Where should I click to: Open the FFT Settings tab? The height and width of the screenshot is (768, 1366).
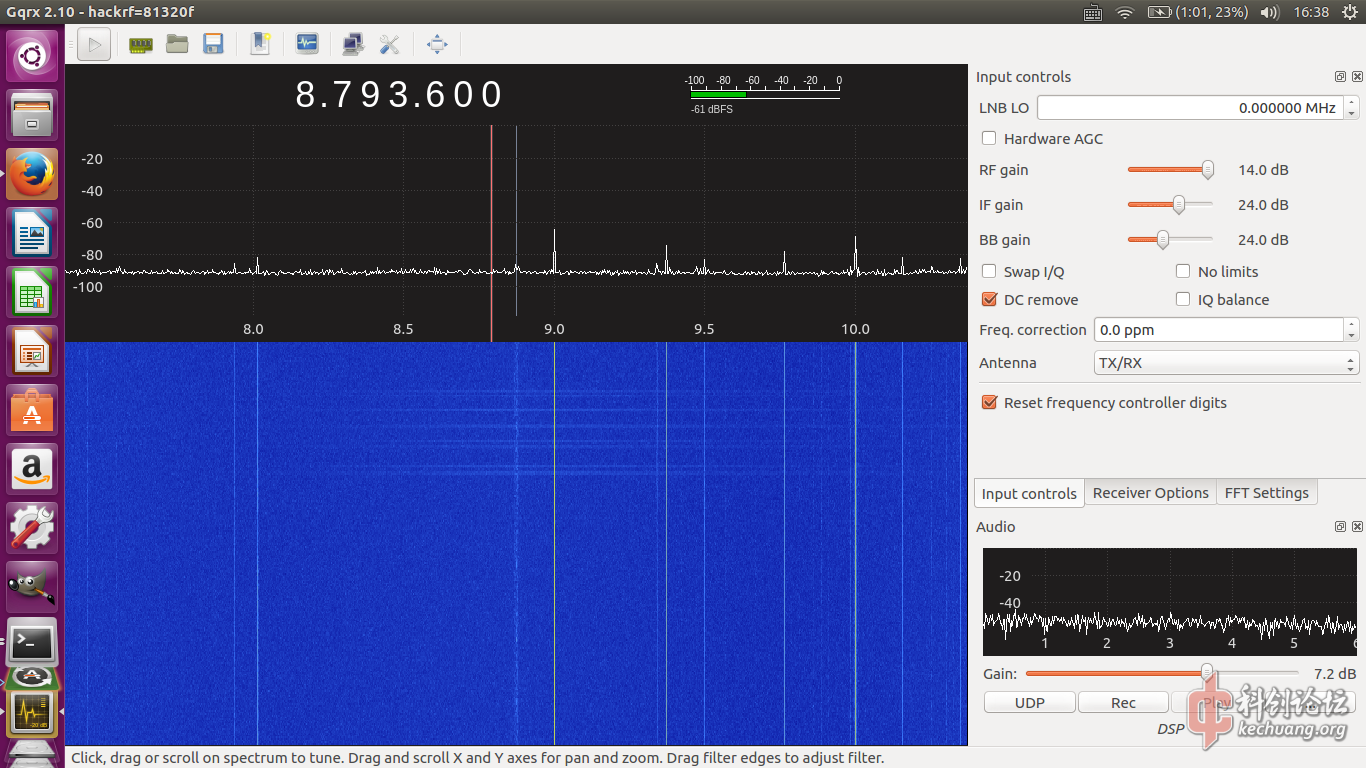pos(1266,493)
